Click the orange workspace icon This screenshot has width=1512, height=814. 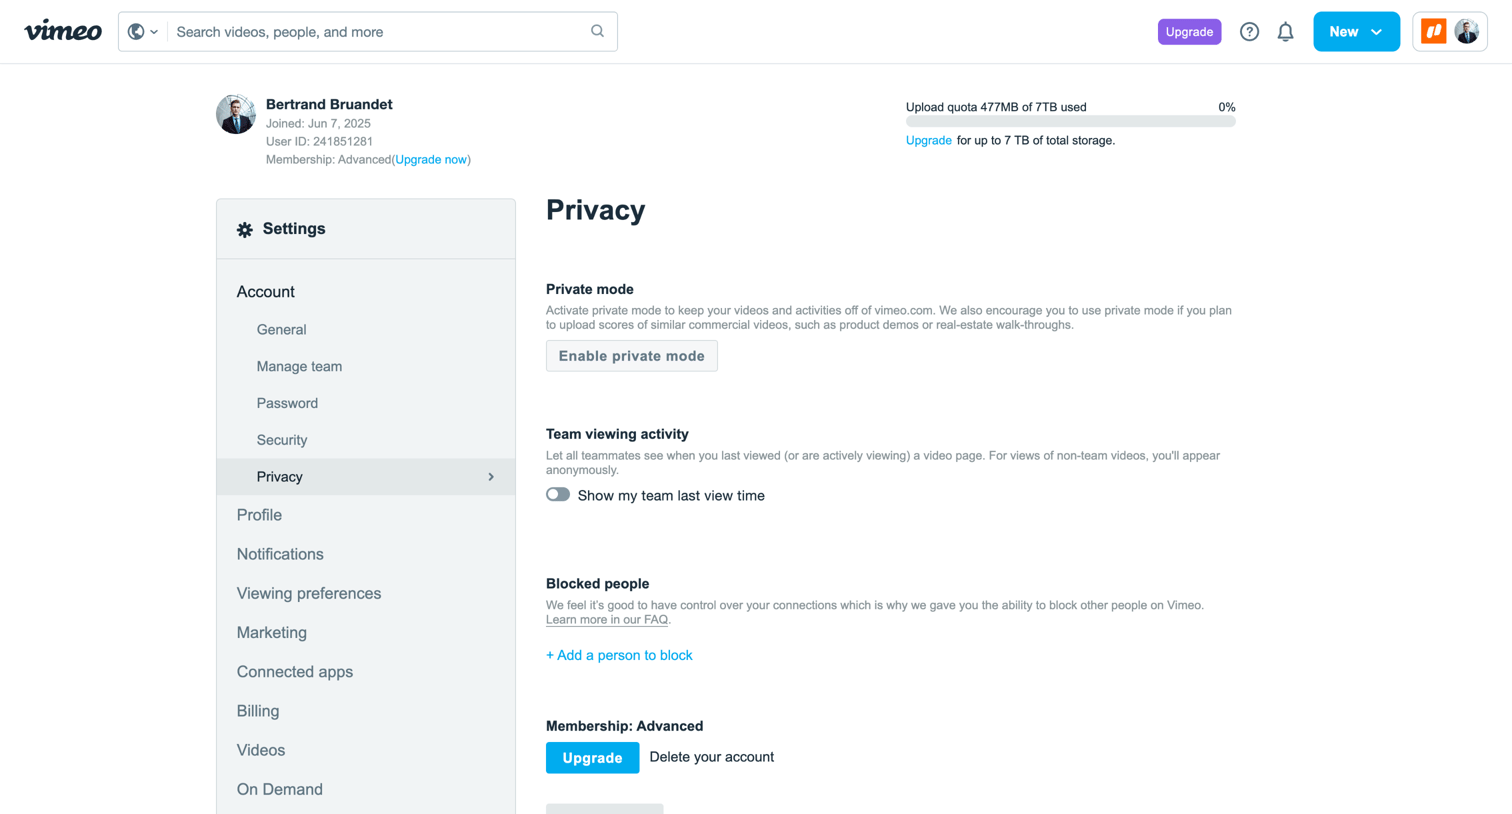pyautogui.click(x=1433, y=31)
